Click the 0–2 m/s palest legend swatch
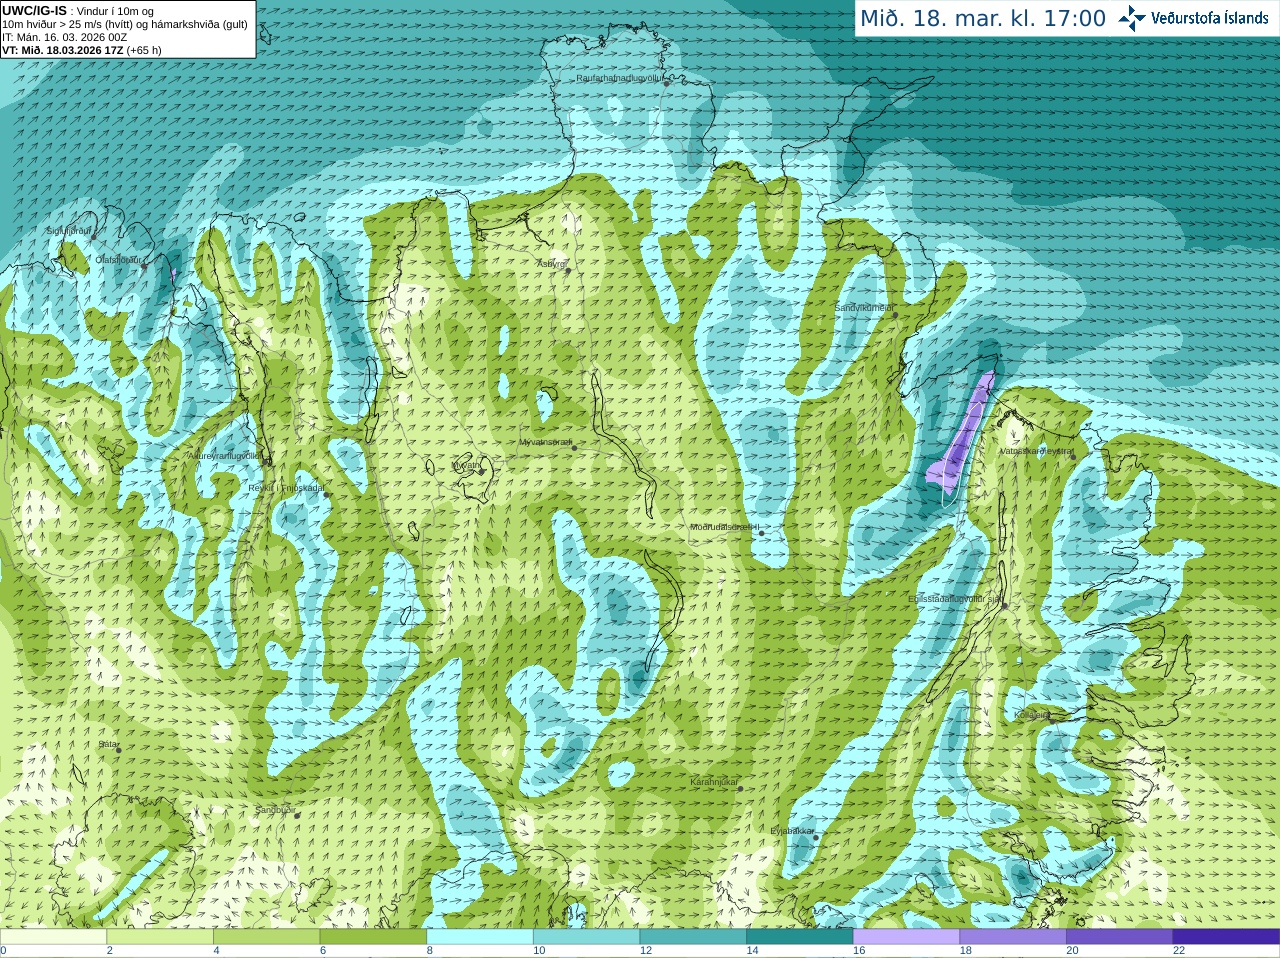The image size is (1280, 958). coord(53,937)
